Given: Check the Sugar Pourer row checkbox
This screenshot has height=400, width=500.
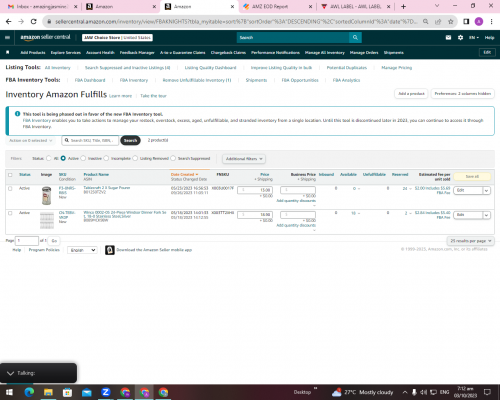Looking at the screenshot, I should coord(10,188).
